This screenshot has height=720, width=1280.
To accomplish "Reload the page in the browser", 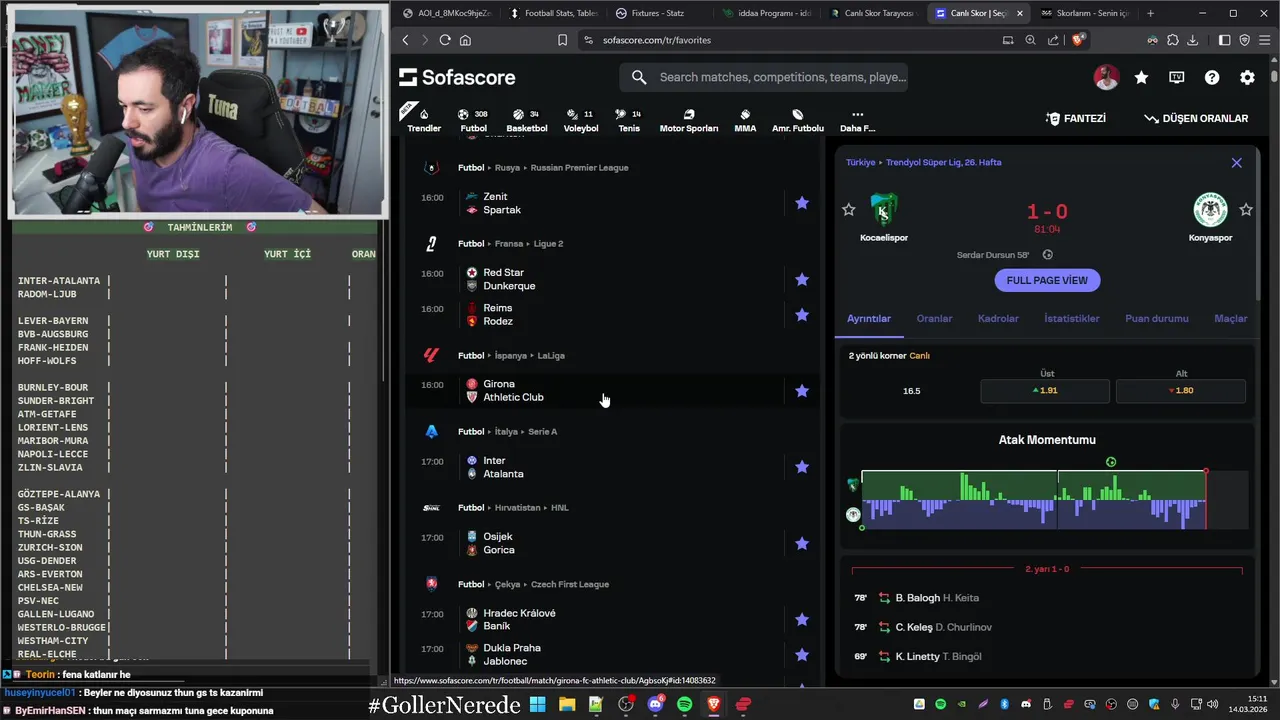I will (x=445, y=40).
